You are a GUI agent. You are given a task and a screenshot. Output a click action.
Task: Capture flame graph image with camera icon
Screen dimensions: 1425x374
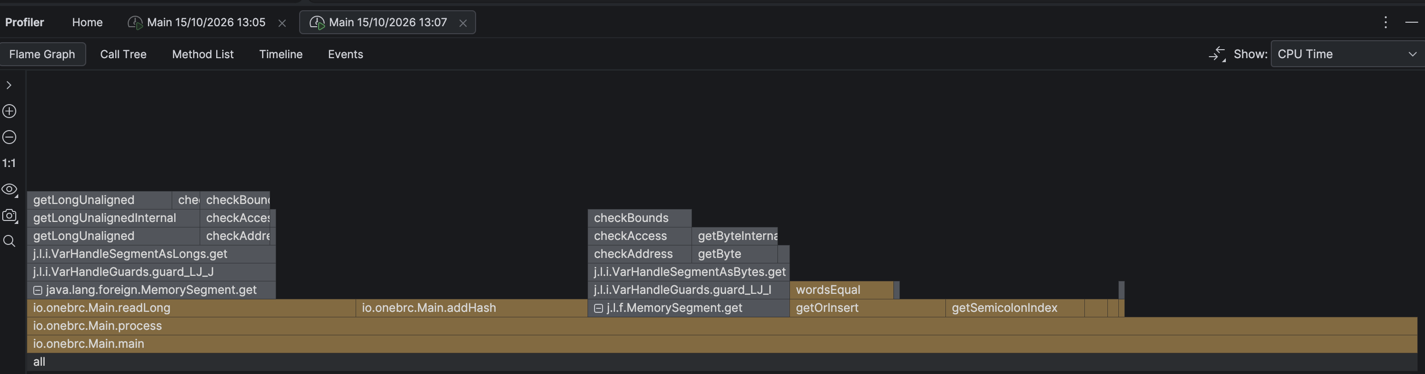click(x=9, y=215)
